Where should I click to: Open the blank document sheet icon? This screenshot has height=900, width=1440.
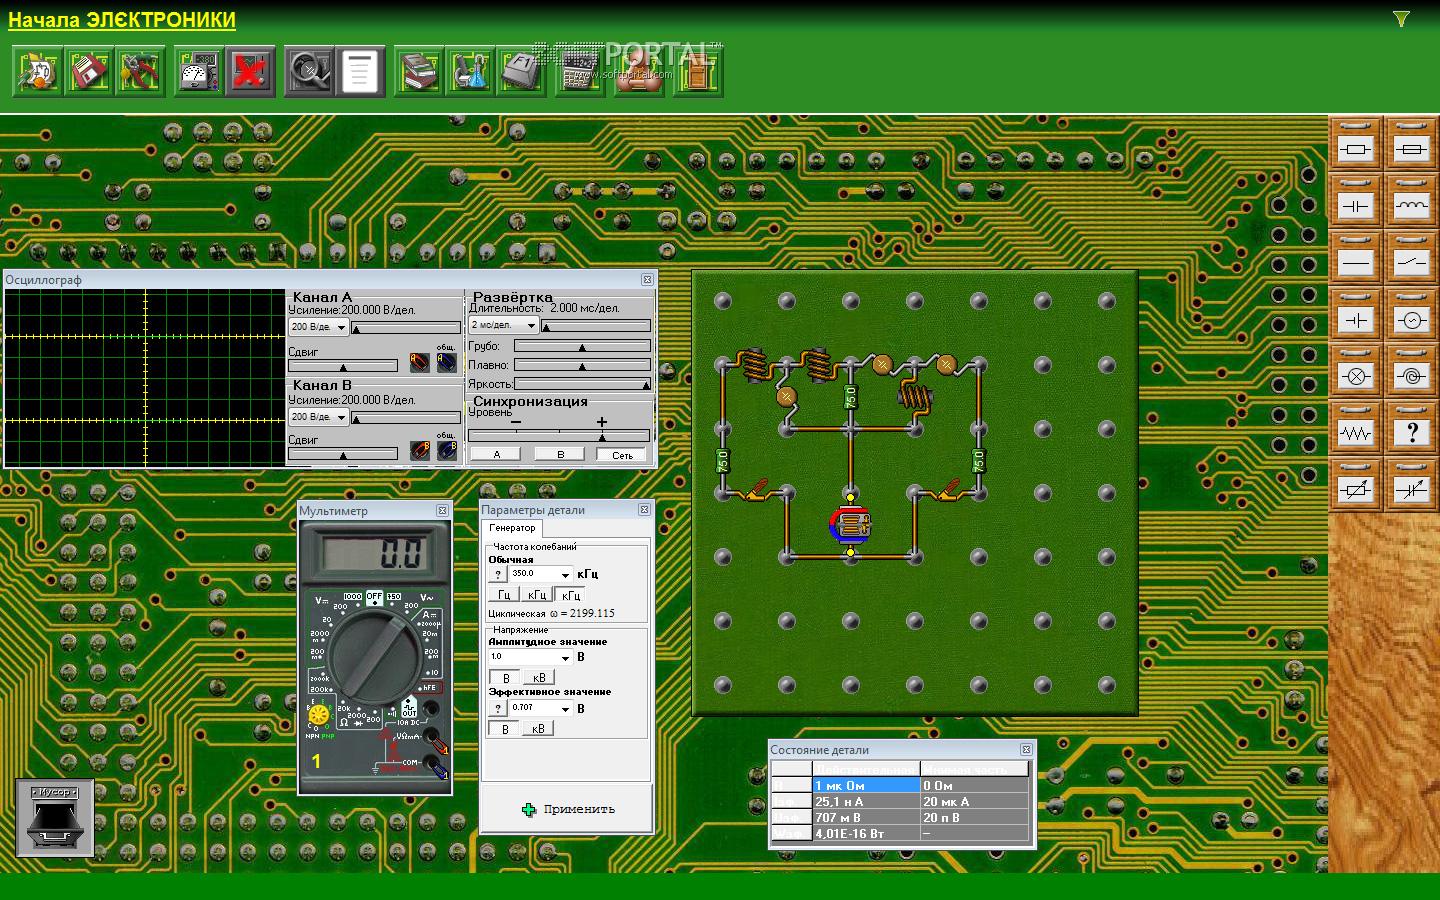[360, 71]
